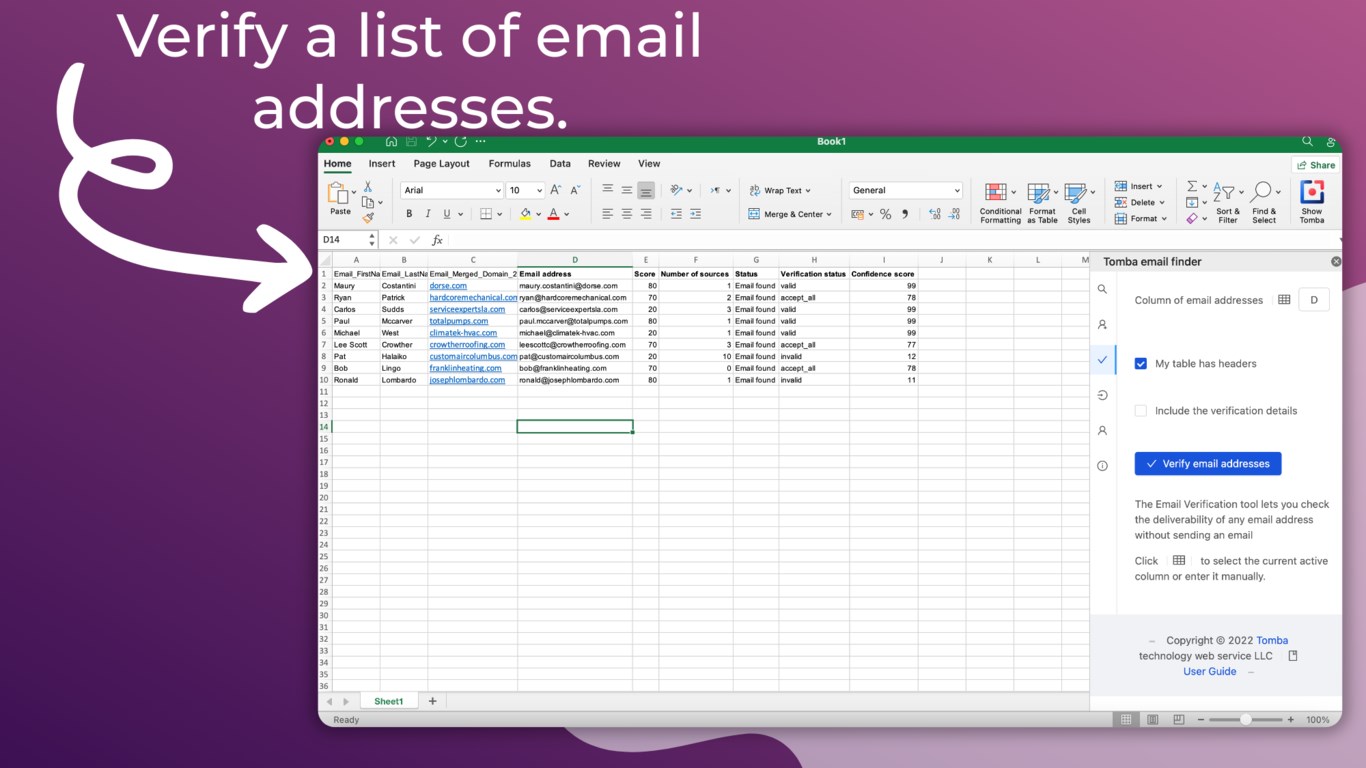Select cell maury.costantini@dorse.com
Viewport: 1366px width, 768px height.
575,286
